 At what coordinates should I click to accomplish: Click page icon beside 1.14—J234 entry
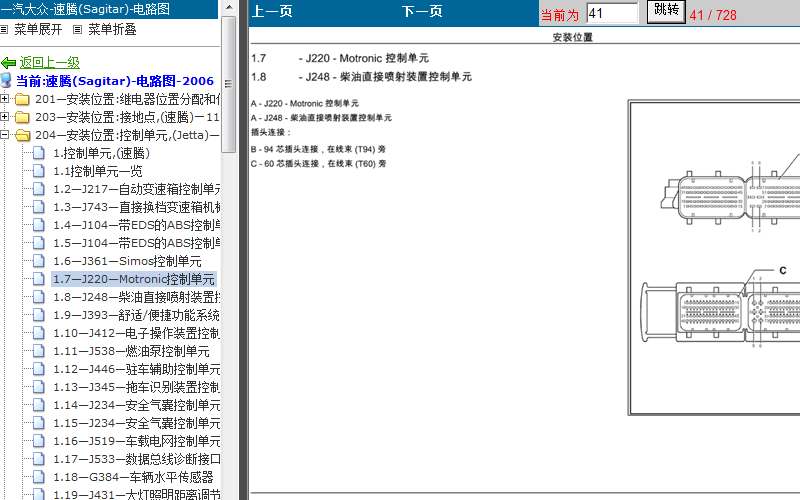[x=39, y=405]
